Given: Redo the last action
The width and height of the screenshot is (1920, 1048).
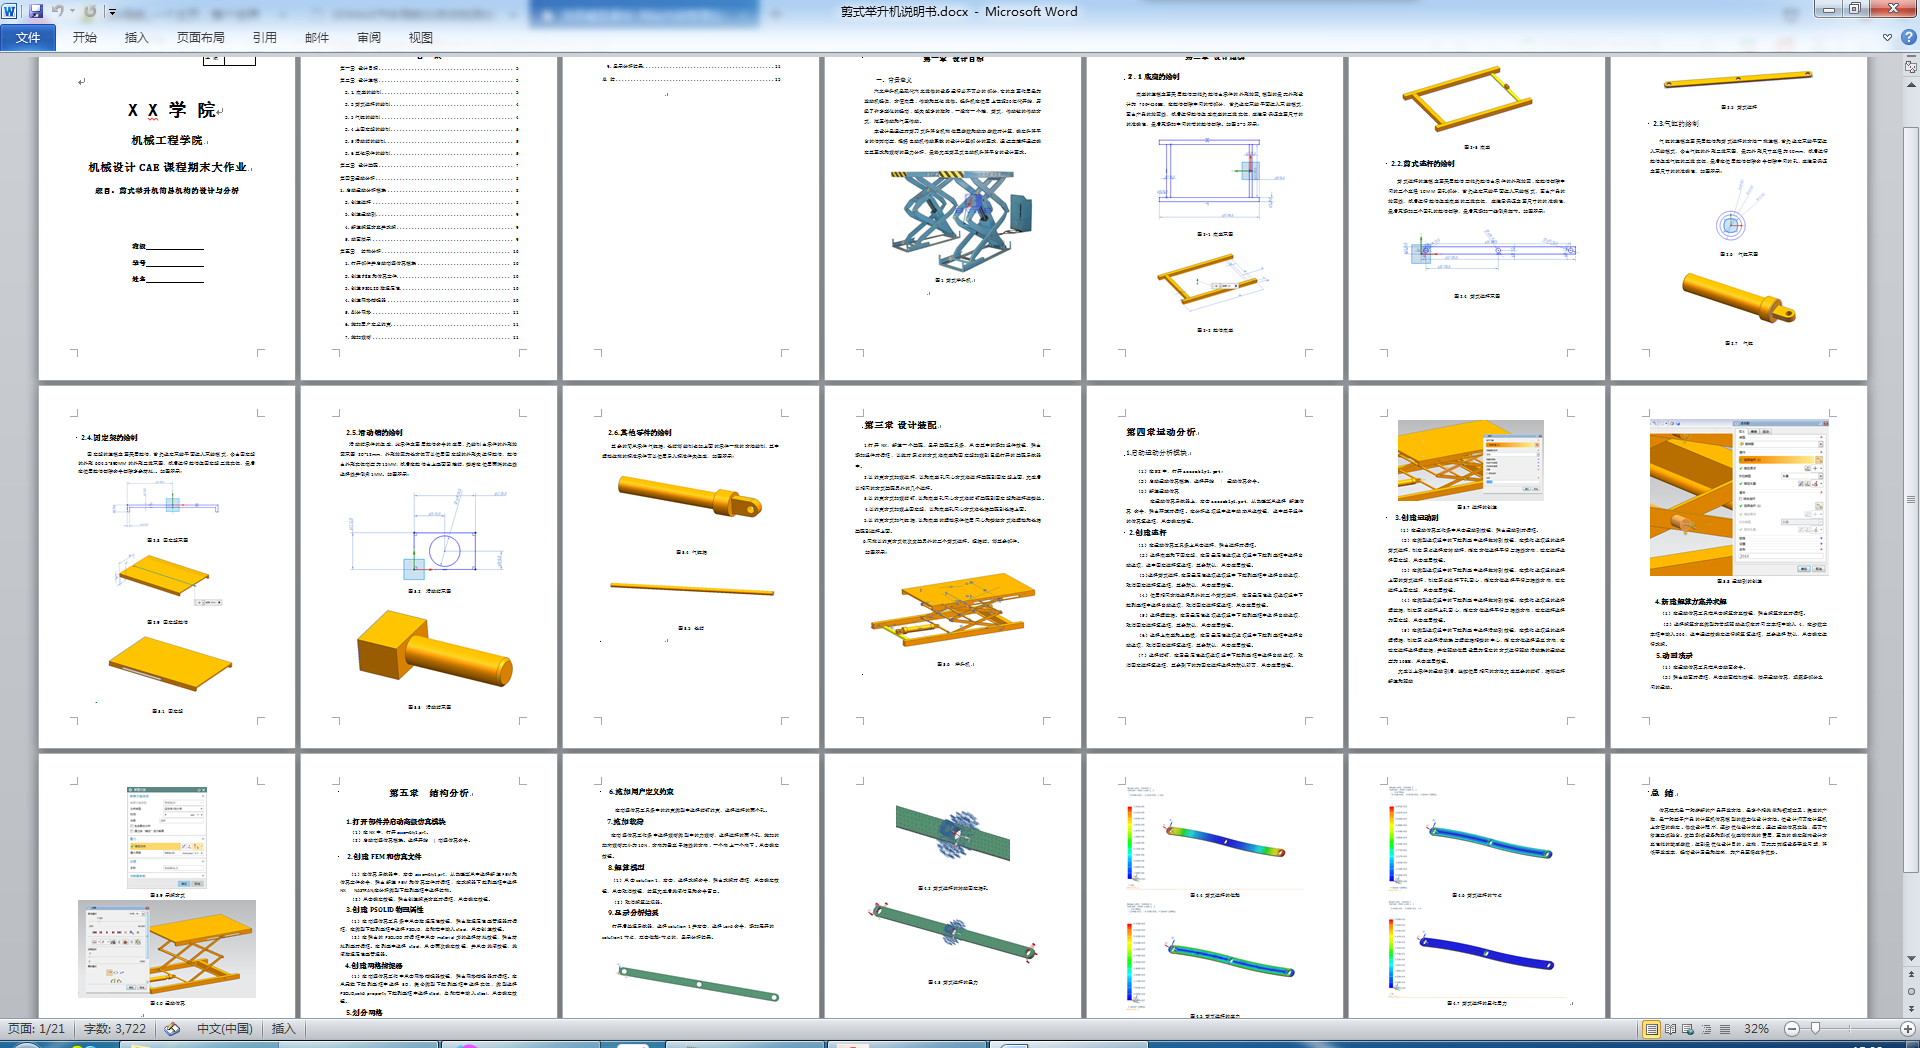Looking at the screenshot, I should [x=91, y=11].
